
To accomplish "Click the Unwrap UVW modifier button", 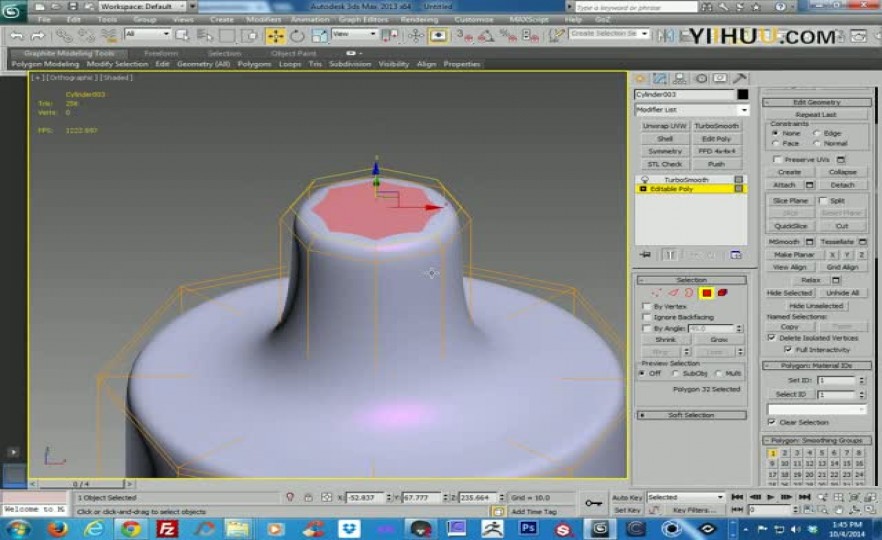I will click(x=665, y=126).
